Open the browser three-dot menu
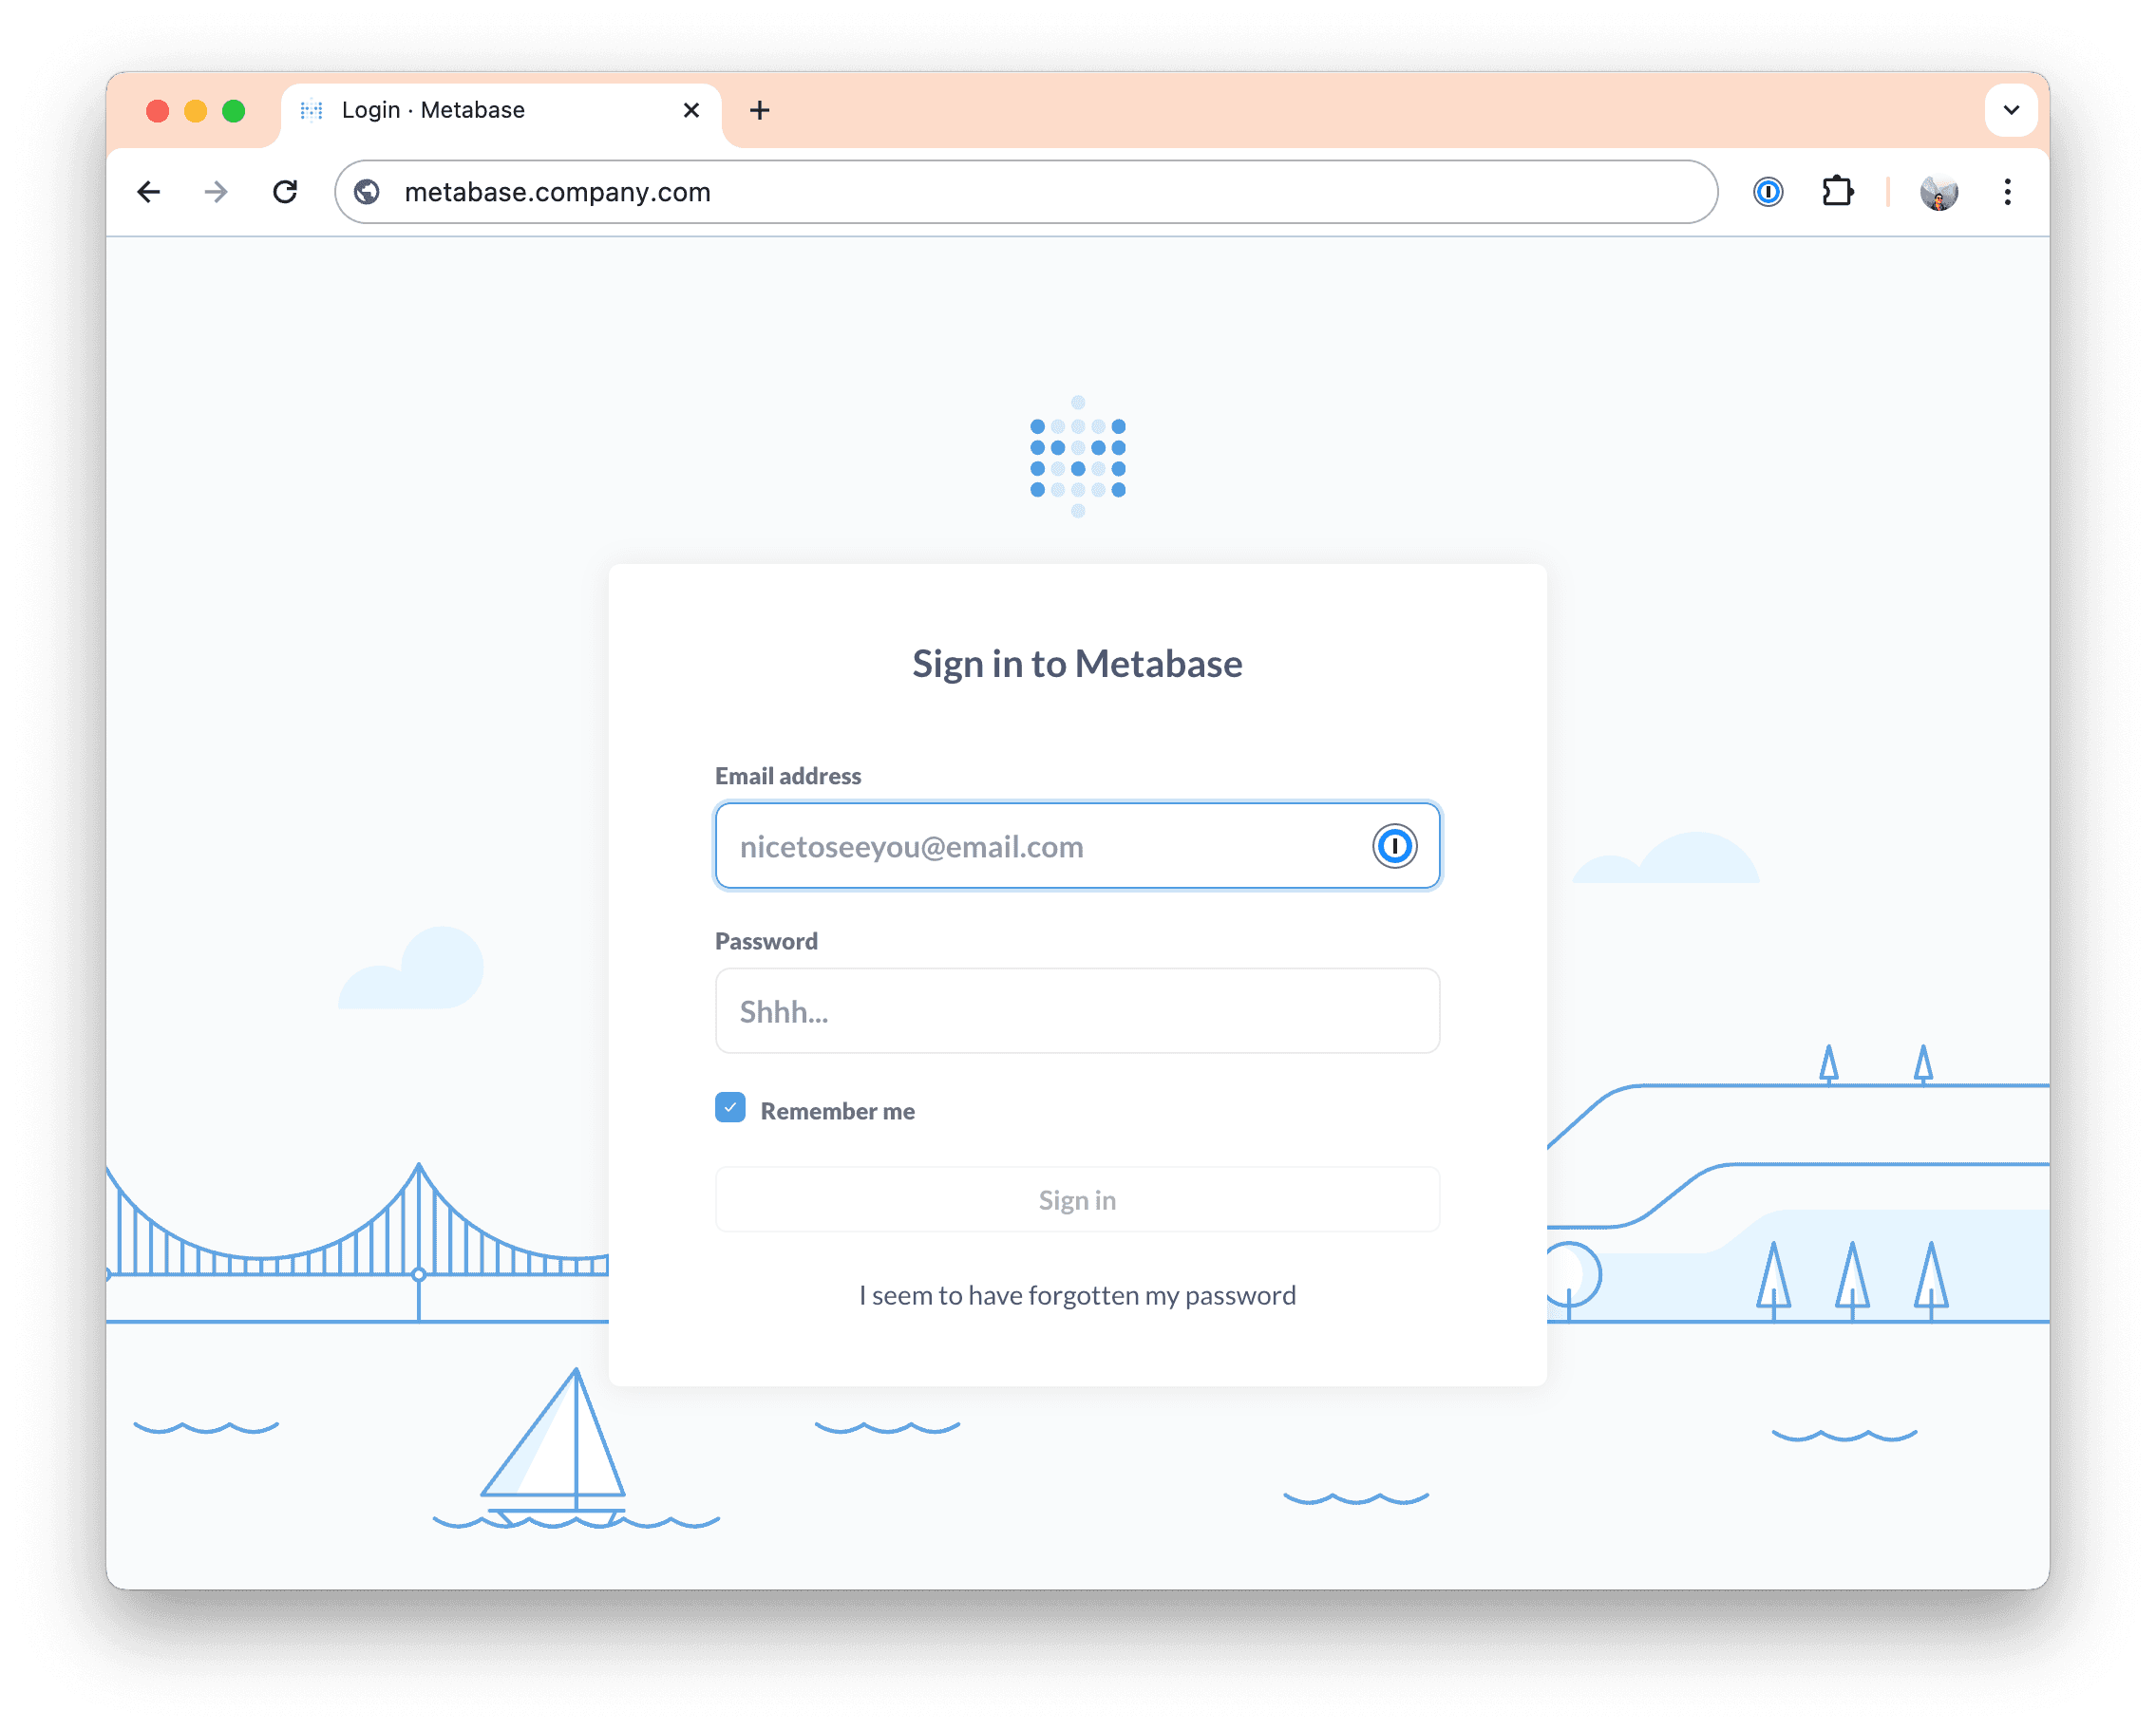2156x1730 pixels. pos(2006,191)
